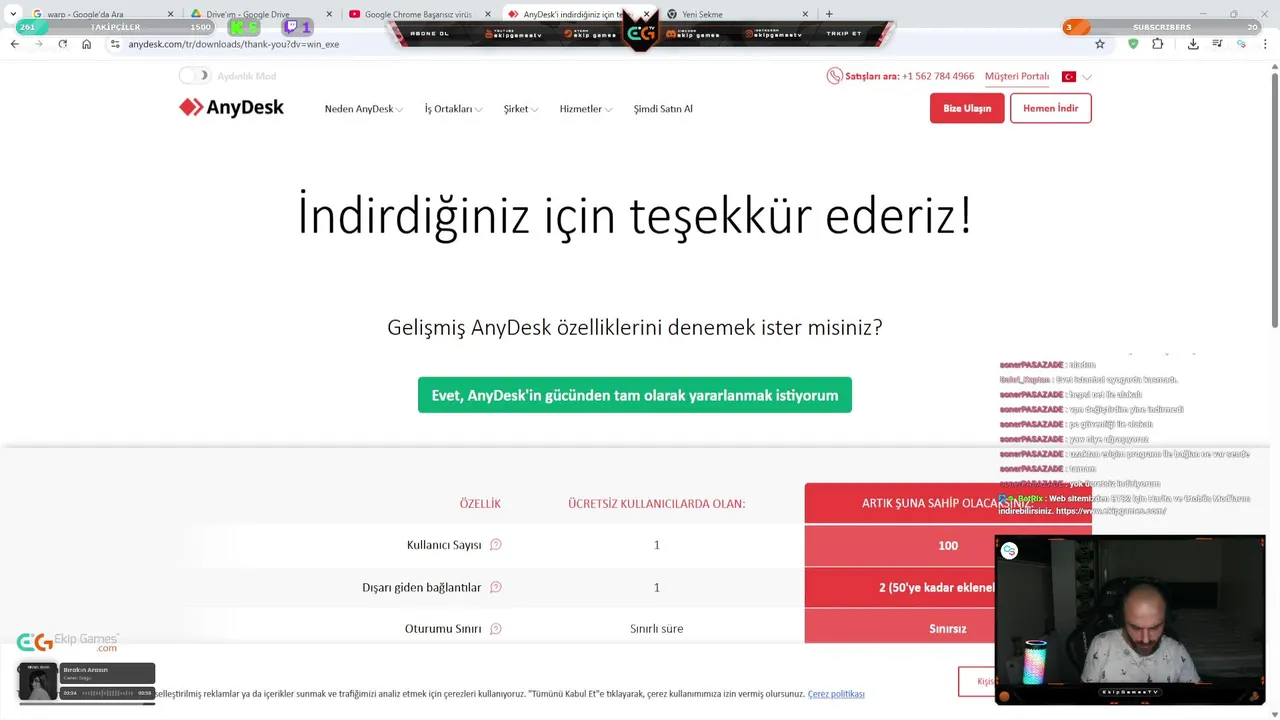Click the AnyDesk logo
This screenshot has width=1280, height=720.
(x=231, y=108)
